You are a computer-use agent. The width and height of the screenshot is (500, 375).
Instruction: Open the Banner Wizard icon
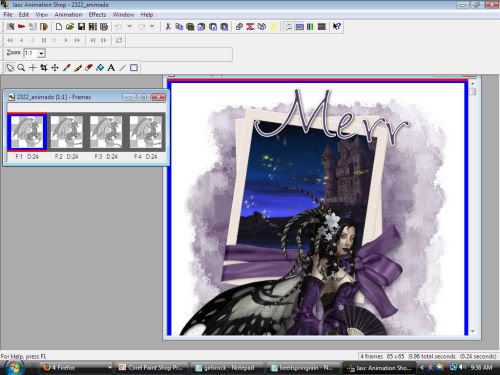pos(22,27)
